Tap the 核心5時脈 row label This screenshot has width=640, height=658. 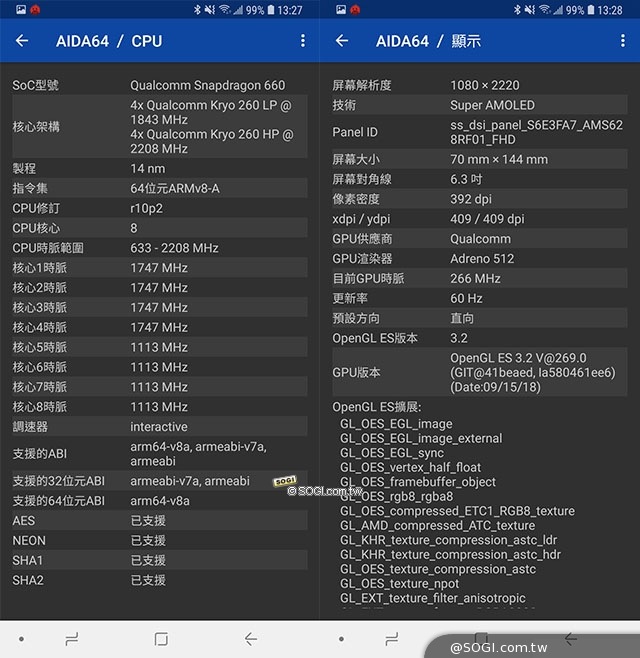(39, 347)
